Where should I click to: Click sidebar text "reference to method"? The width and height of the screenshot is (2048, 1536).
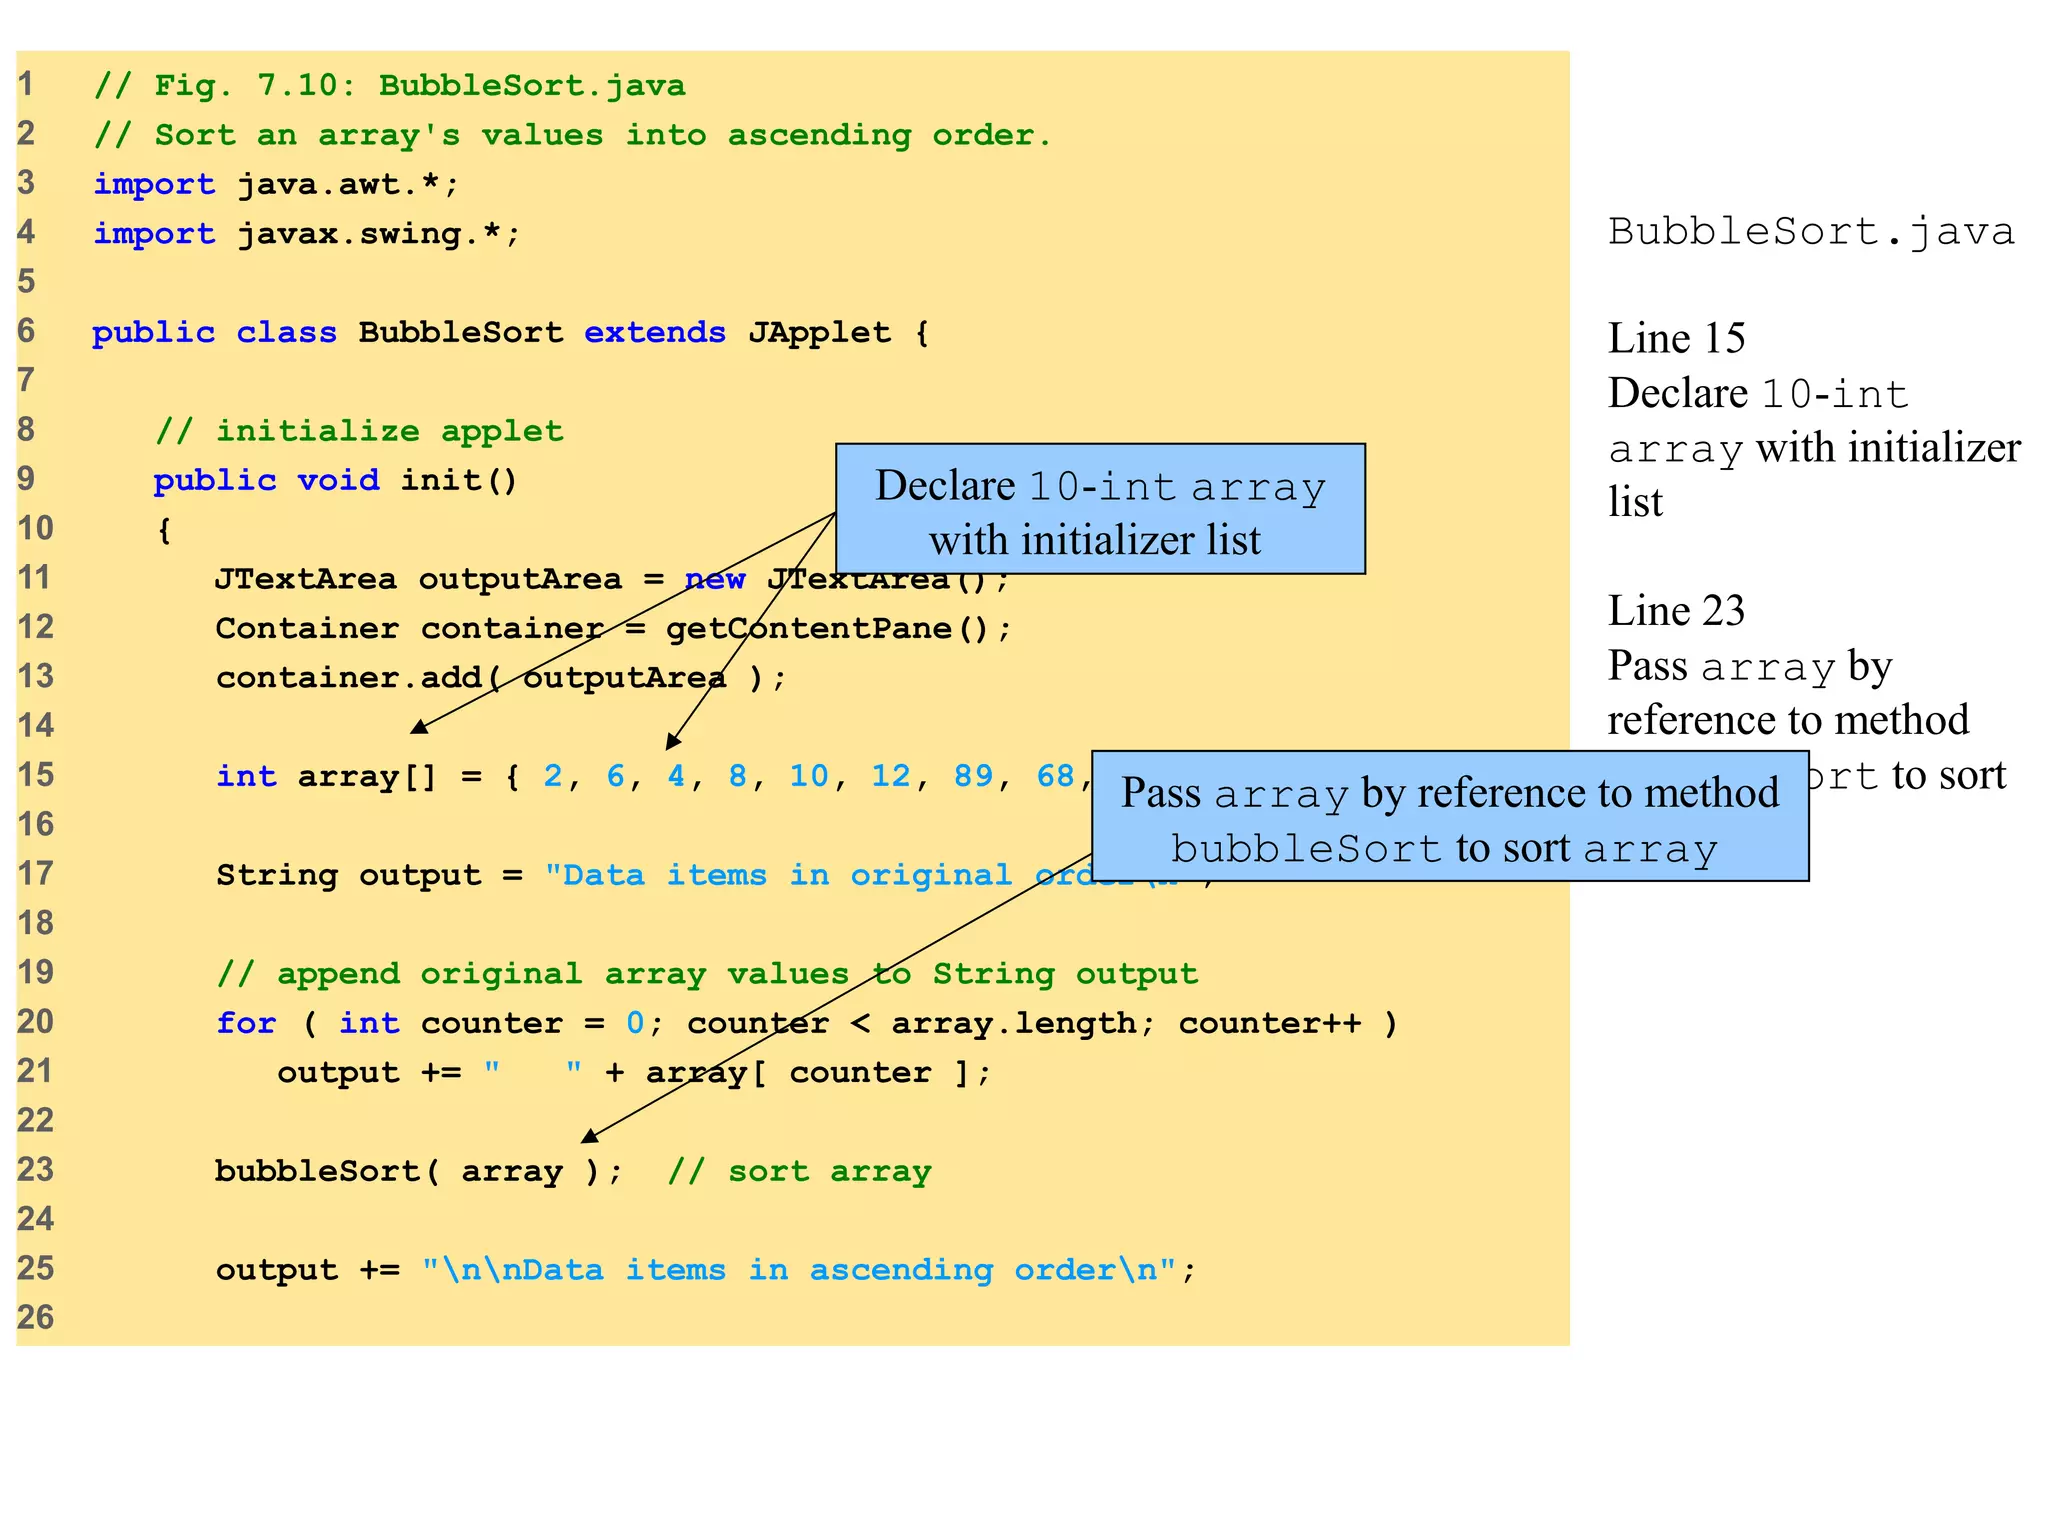coord(1788,719)
